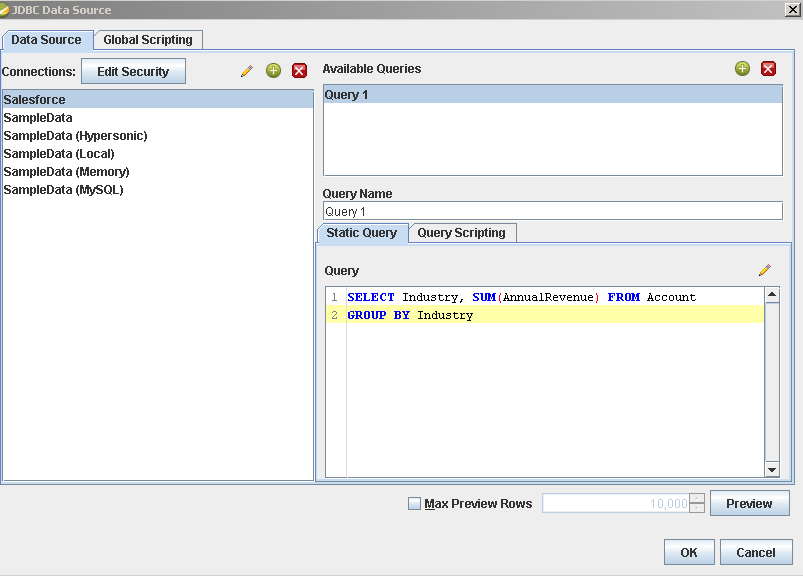Add a new connection with green plus
This screenshot has height=576, width=803.
pos(273,71)
